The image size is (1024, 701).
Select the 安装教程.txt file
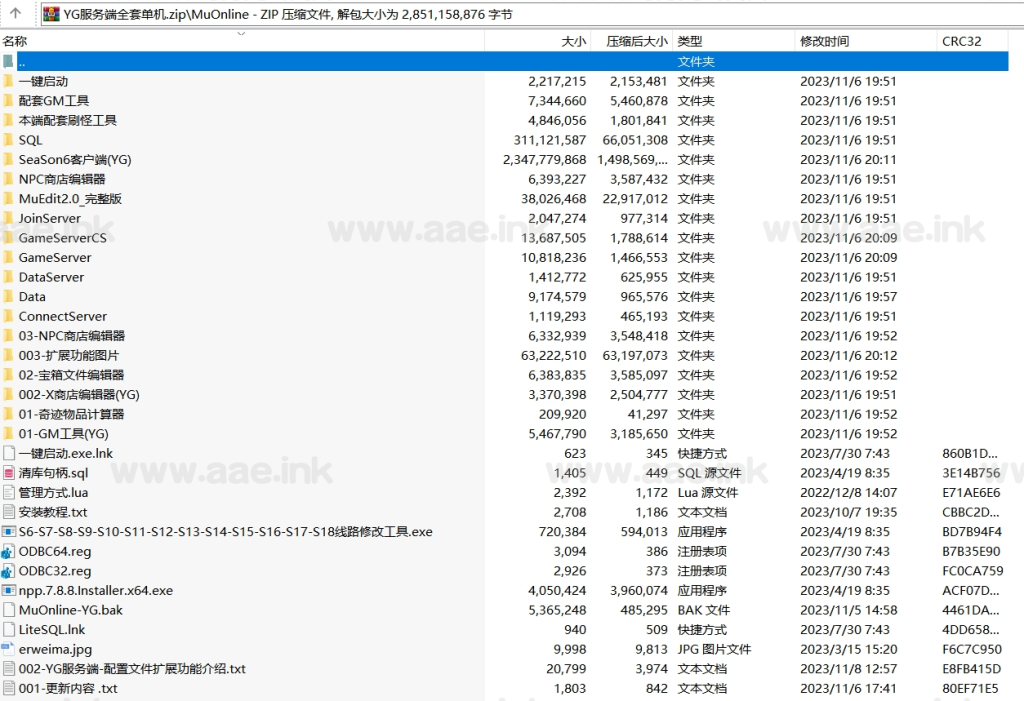(x=52, y=512)
